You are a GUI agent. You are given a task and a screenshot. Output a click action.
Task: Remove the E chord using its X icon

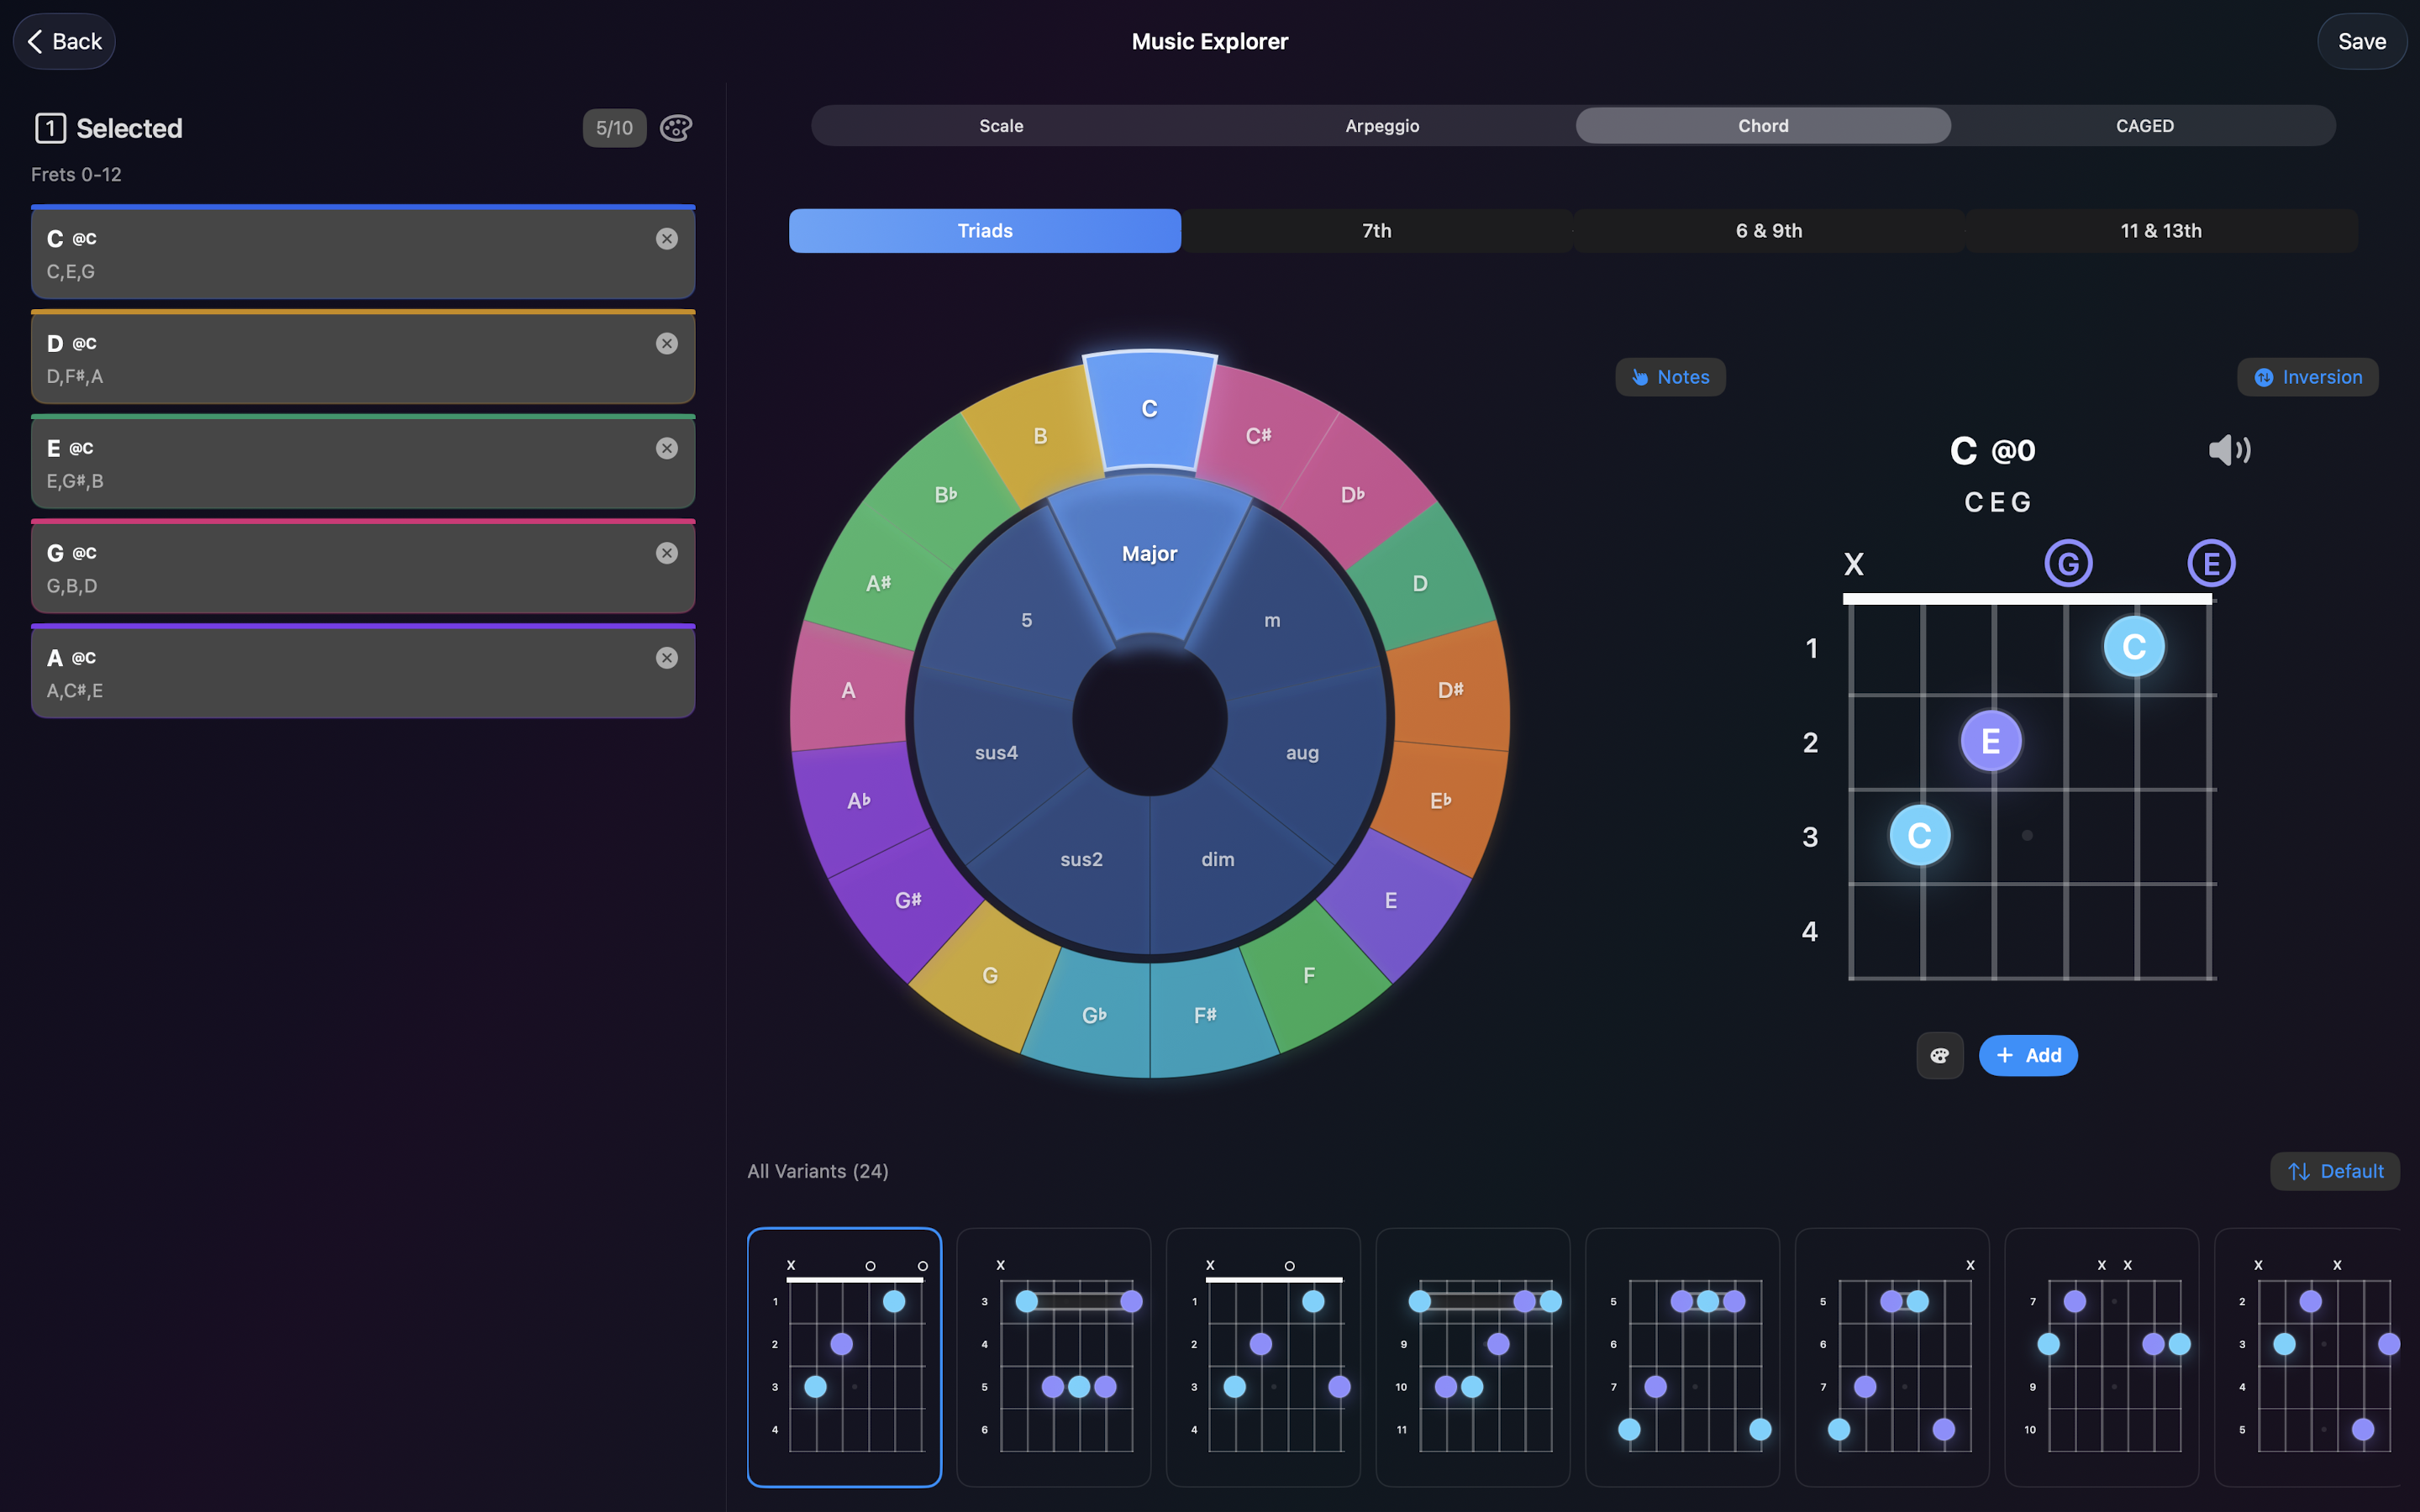(667, 448)
